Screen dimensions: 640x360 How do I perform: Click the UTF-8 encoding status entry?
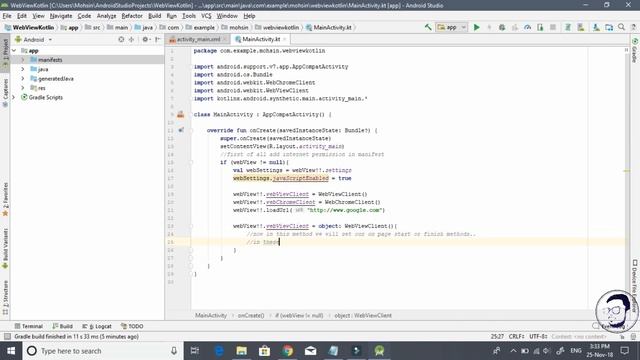tap(538, 336)
